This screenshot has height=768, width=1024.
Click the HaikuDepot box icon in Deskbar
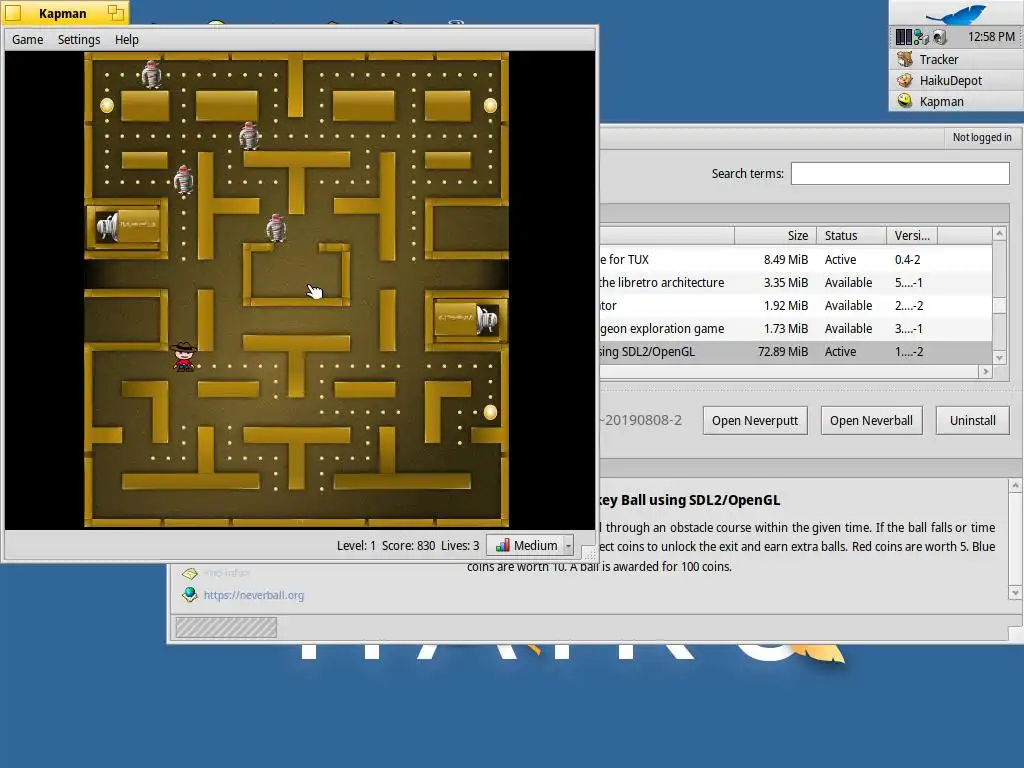(x=904, y=80)
